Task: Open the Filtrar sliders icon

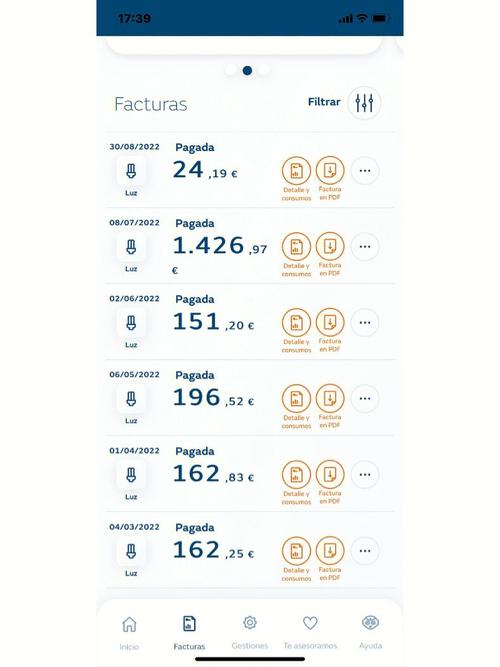Action: (364, 103)
